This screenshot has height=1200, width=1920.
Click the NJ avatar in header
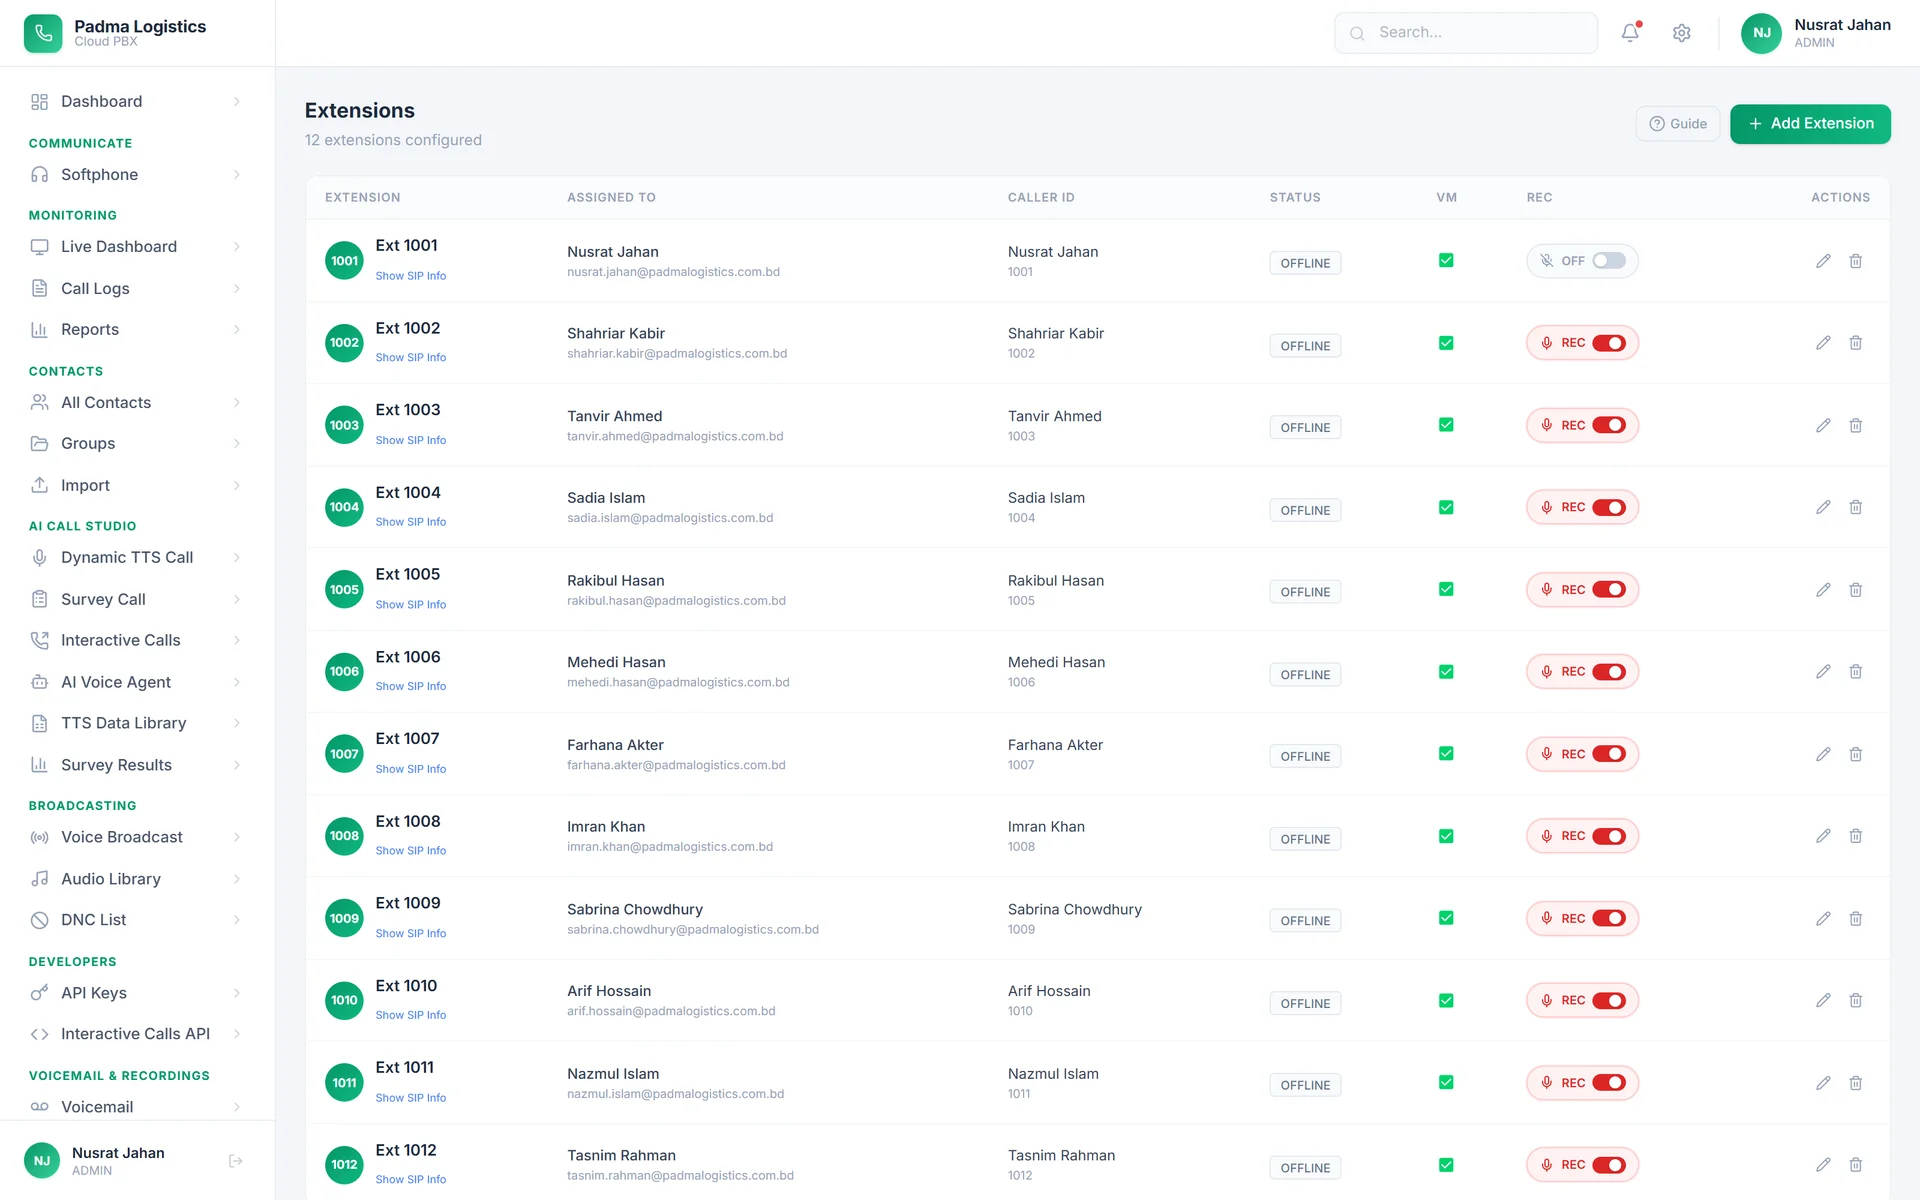pos(1761,33)
